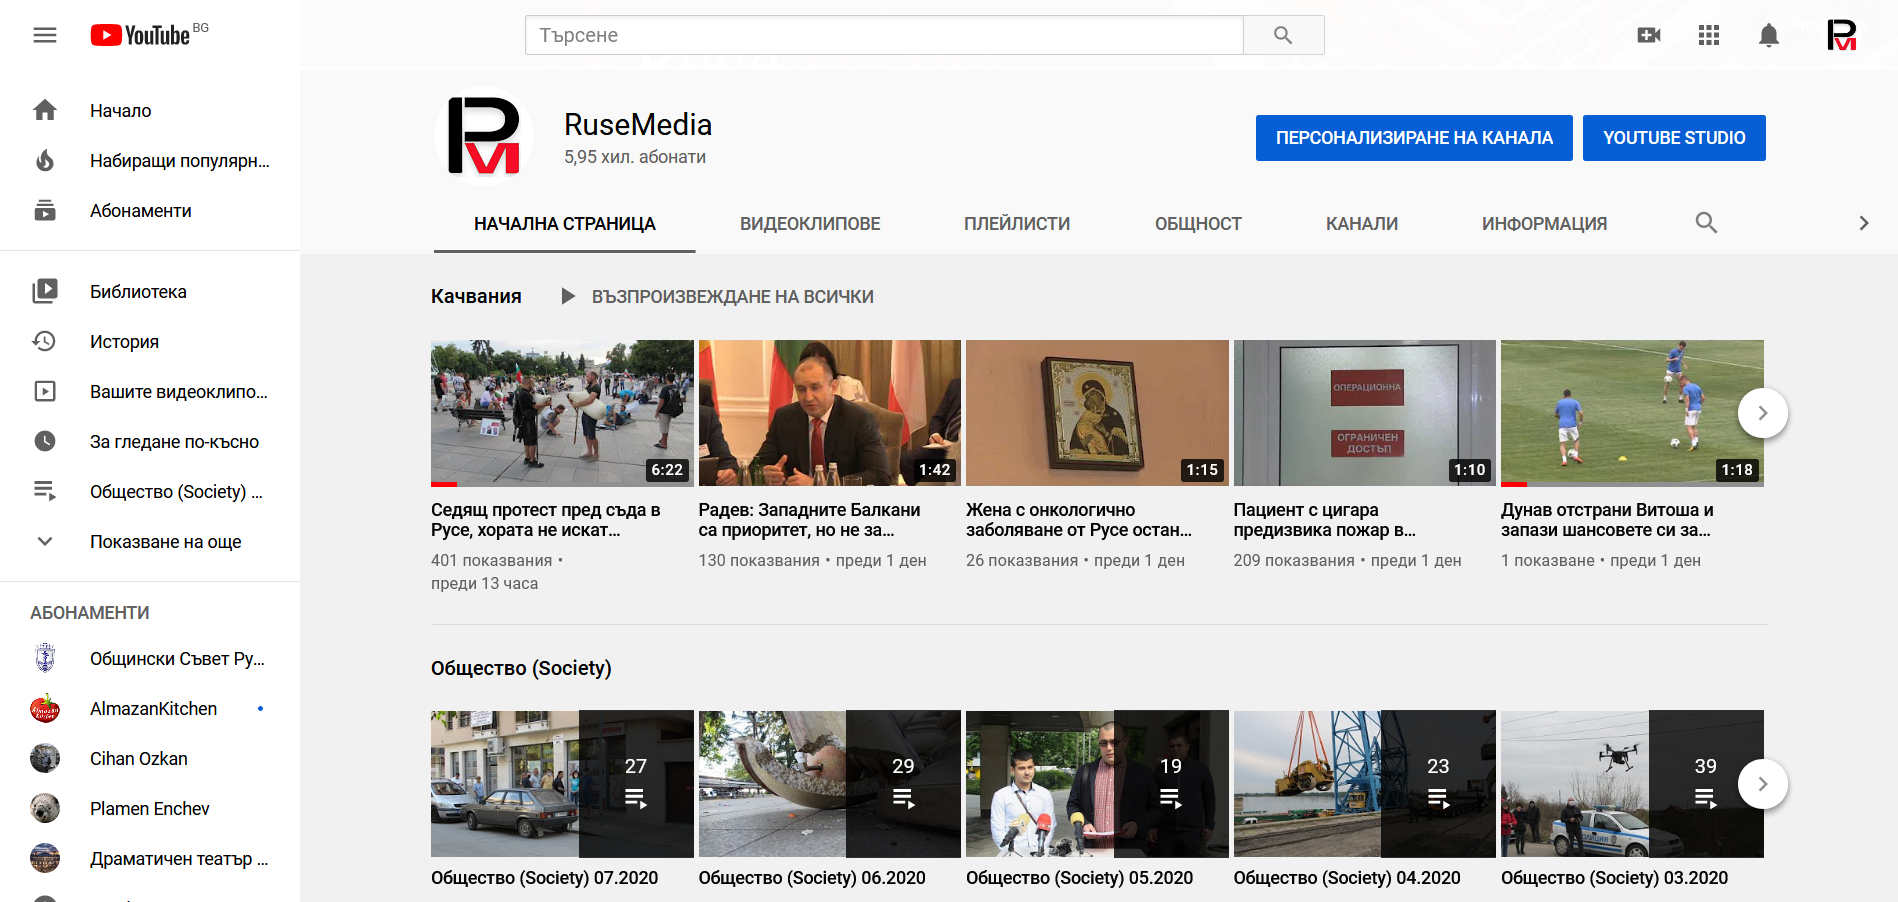Open the Общество (Society) section heading

521,668
